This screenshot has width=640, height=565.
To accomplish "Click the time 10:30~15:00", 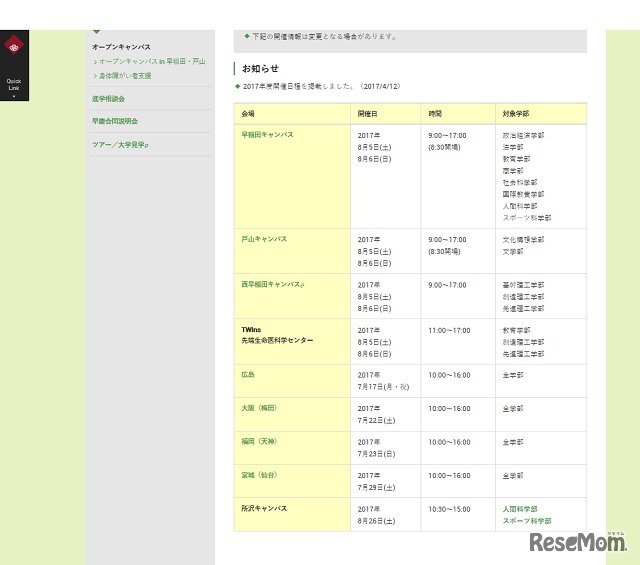I will click(449, 509).
